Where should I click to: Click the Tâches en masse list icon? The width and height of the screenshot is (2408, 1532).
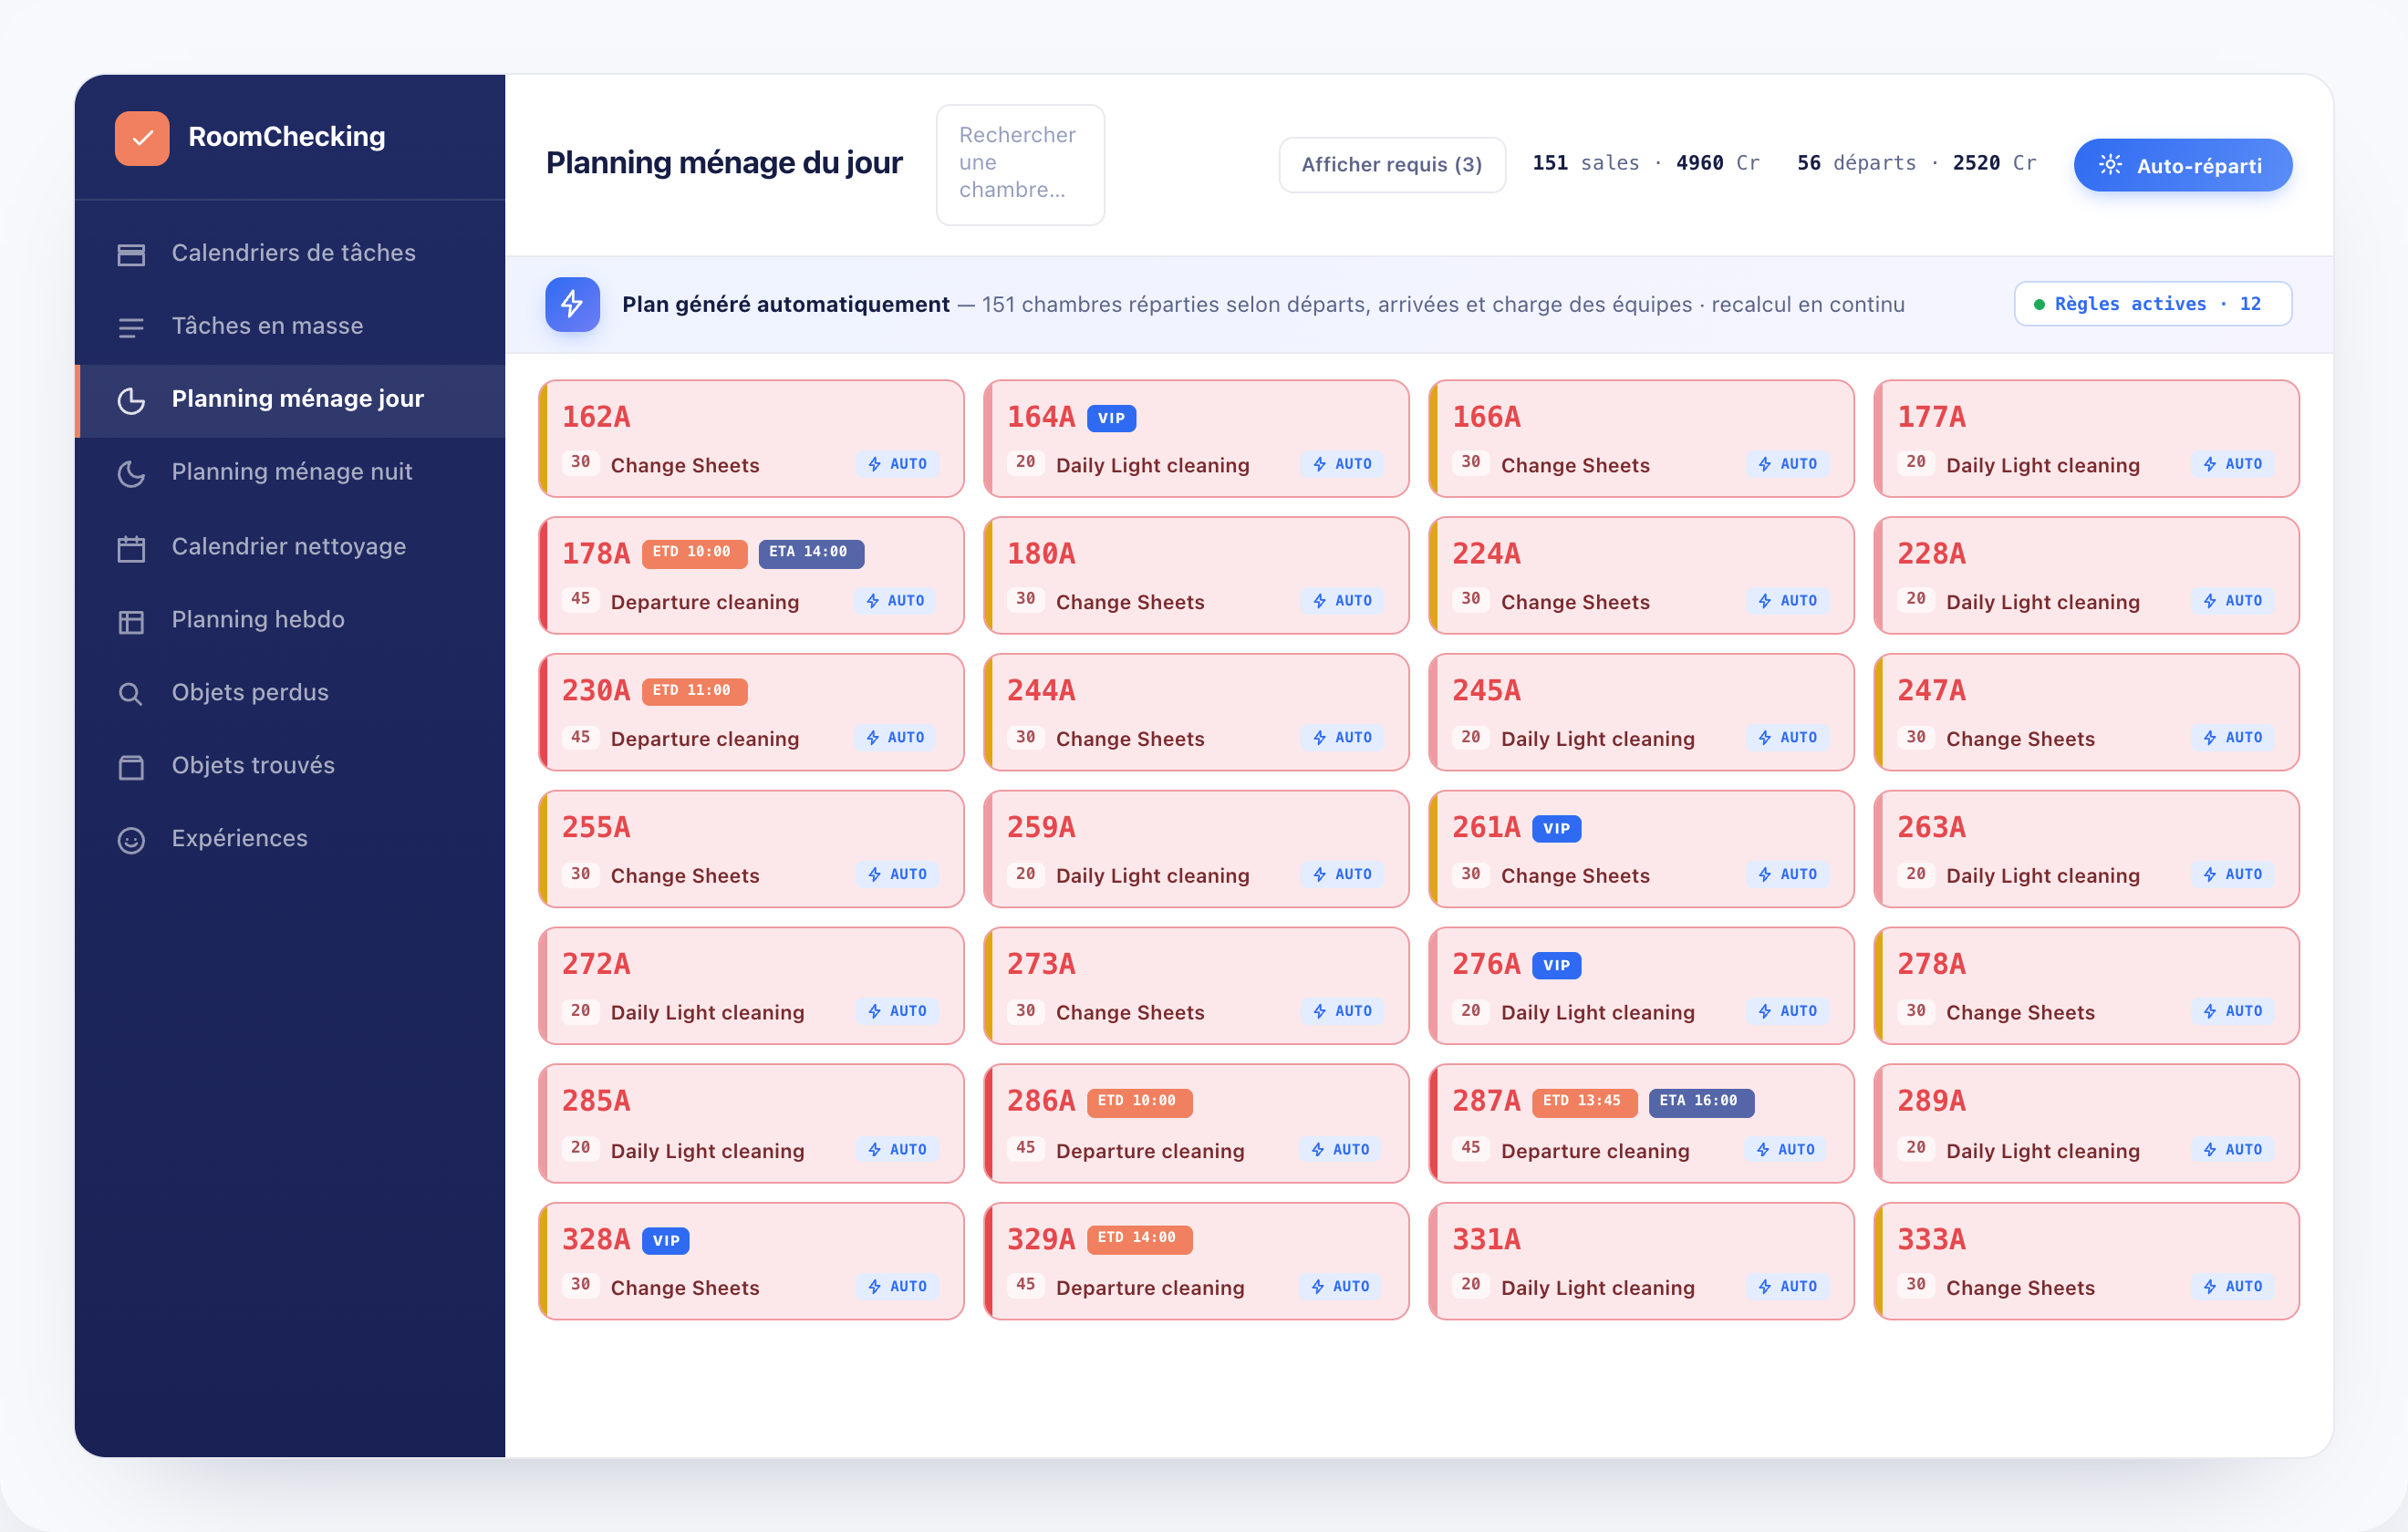(x=131, y=327)
